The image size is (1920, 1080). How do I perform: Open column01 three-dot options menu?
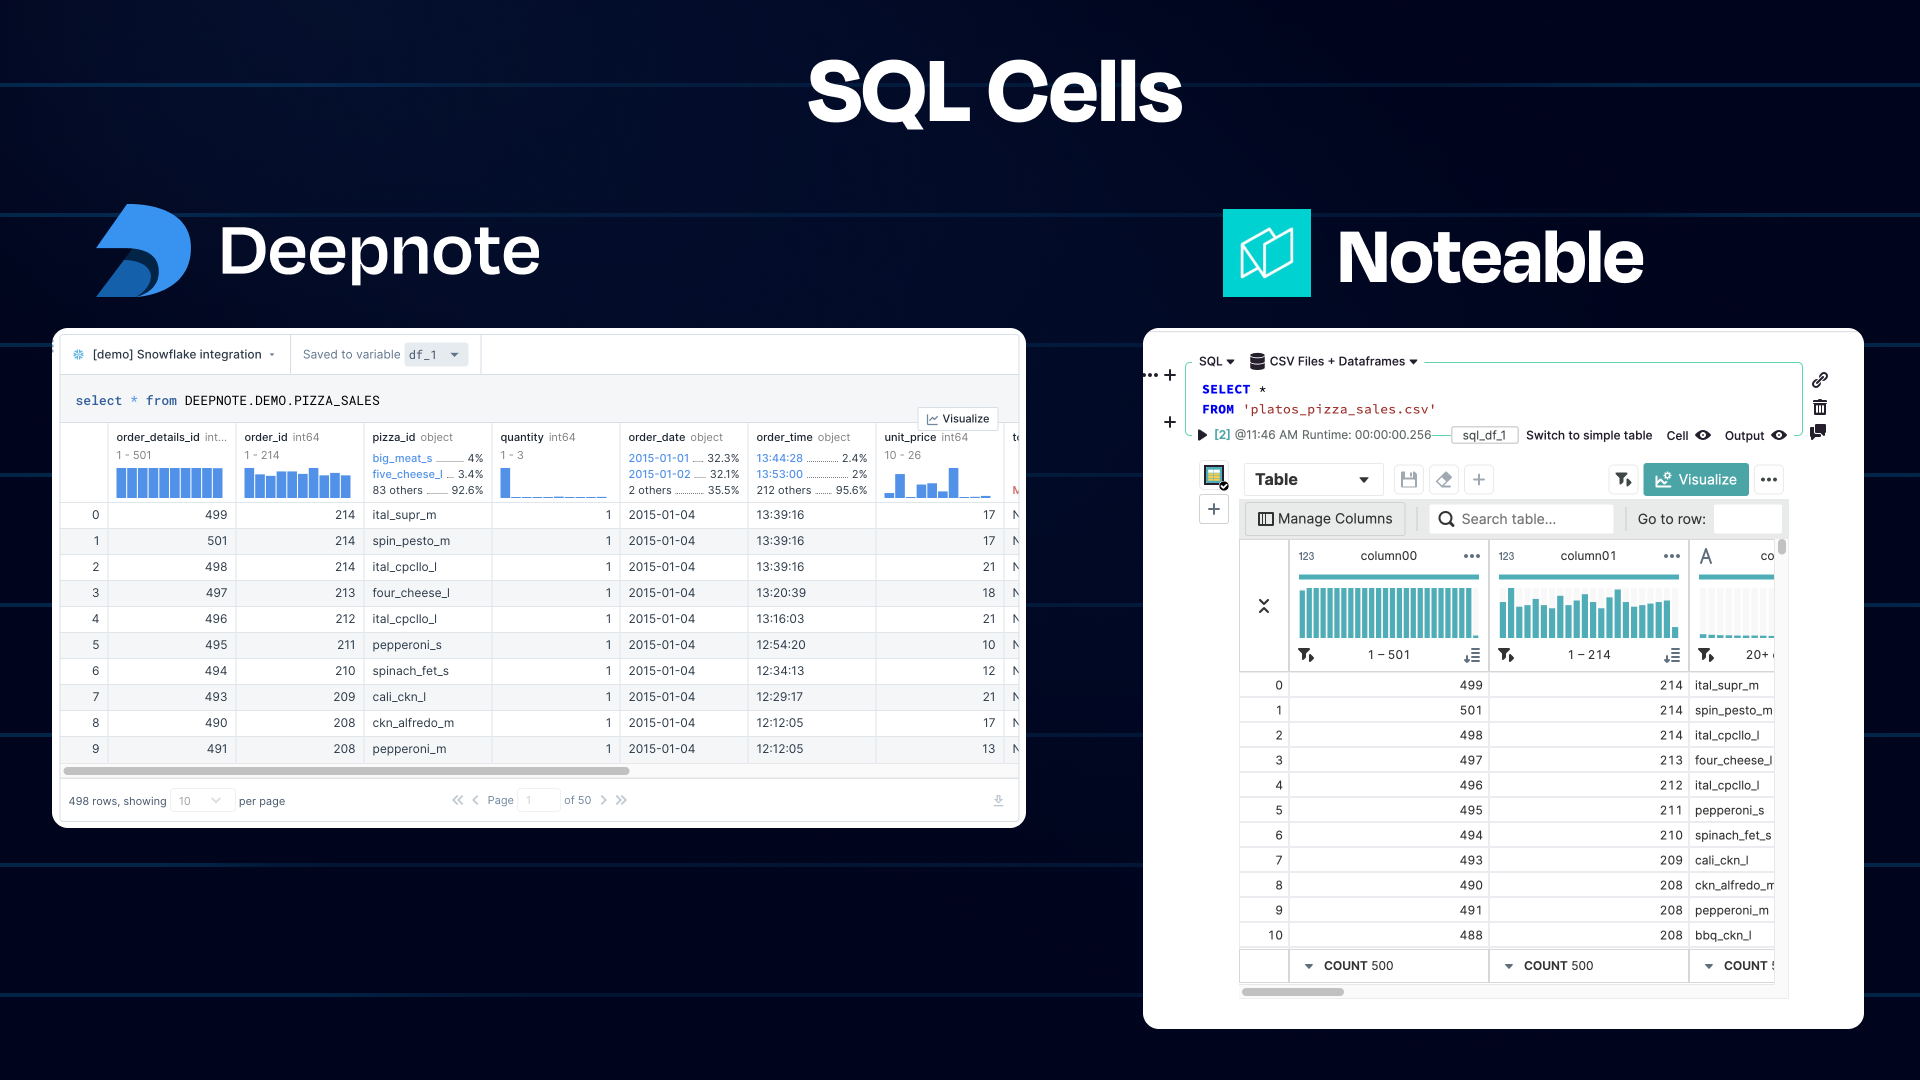pyautogui.click(x=1672, y=556)
